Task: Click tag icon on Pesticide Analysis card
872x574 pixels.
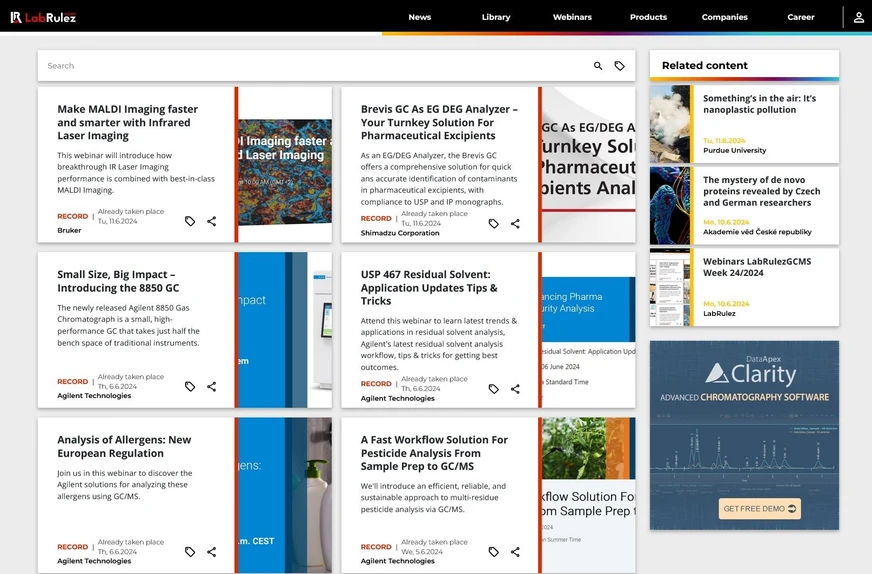Action: [494, 552]
